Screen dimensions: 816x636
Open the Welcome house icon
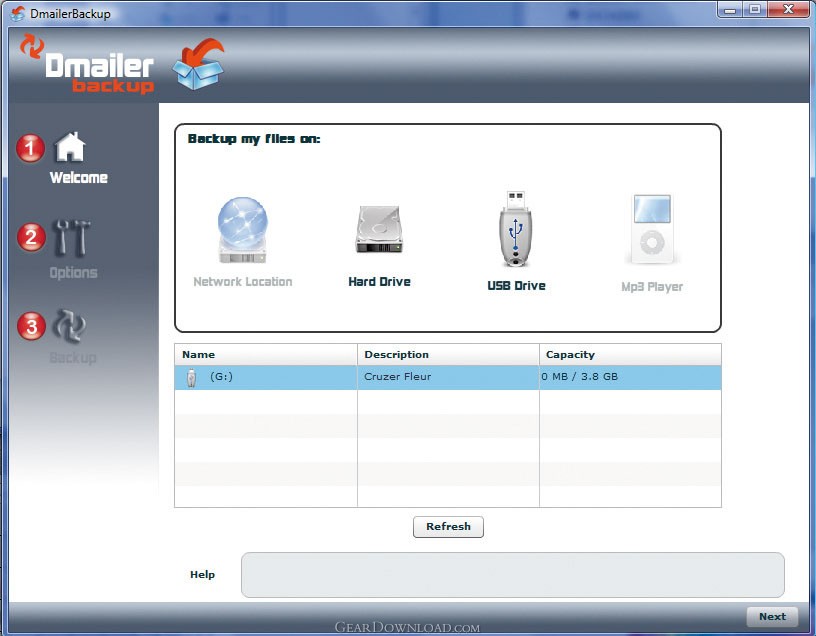click(70, 147)
